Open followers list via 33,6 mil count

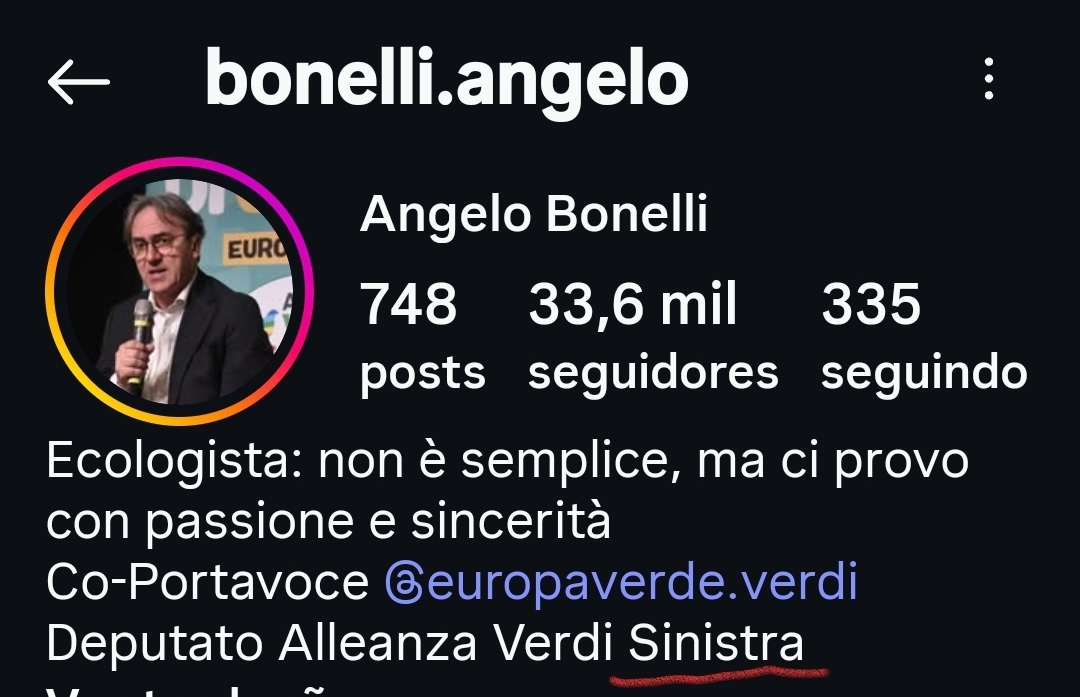coord(632,304)
